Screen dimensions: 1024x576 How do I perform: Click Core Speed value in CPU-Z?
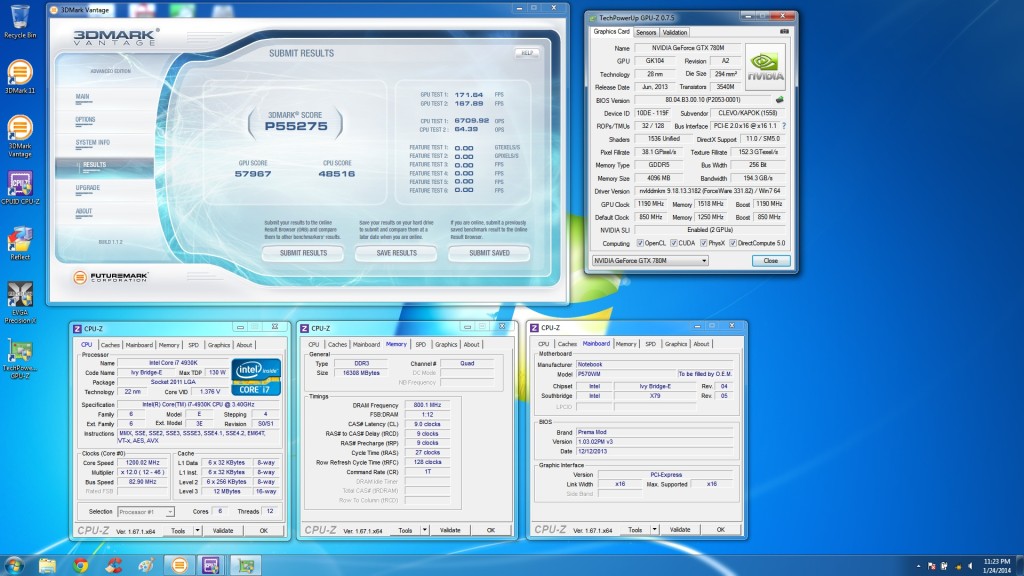pos(142,462)
